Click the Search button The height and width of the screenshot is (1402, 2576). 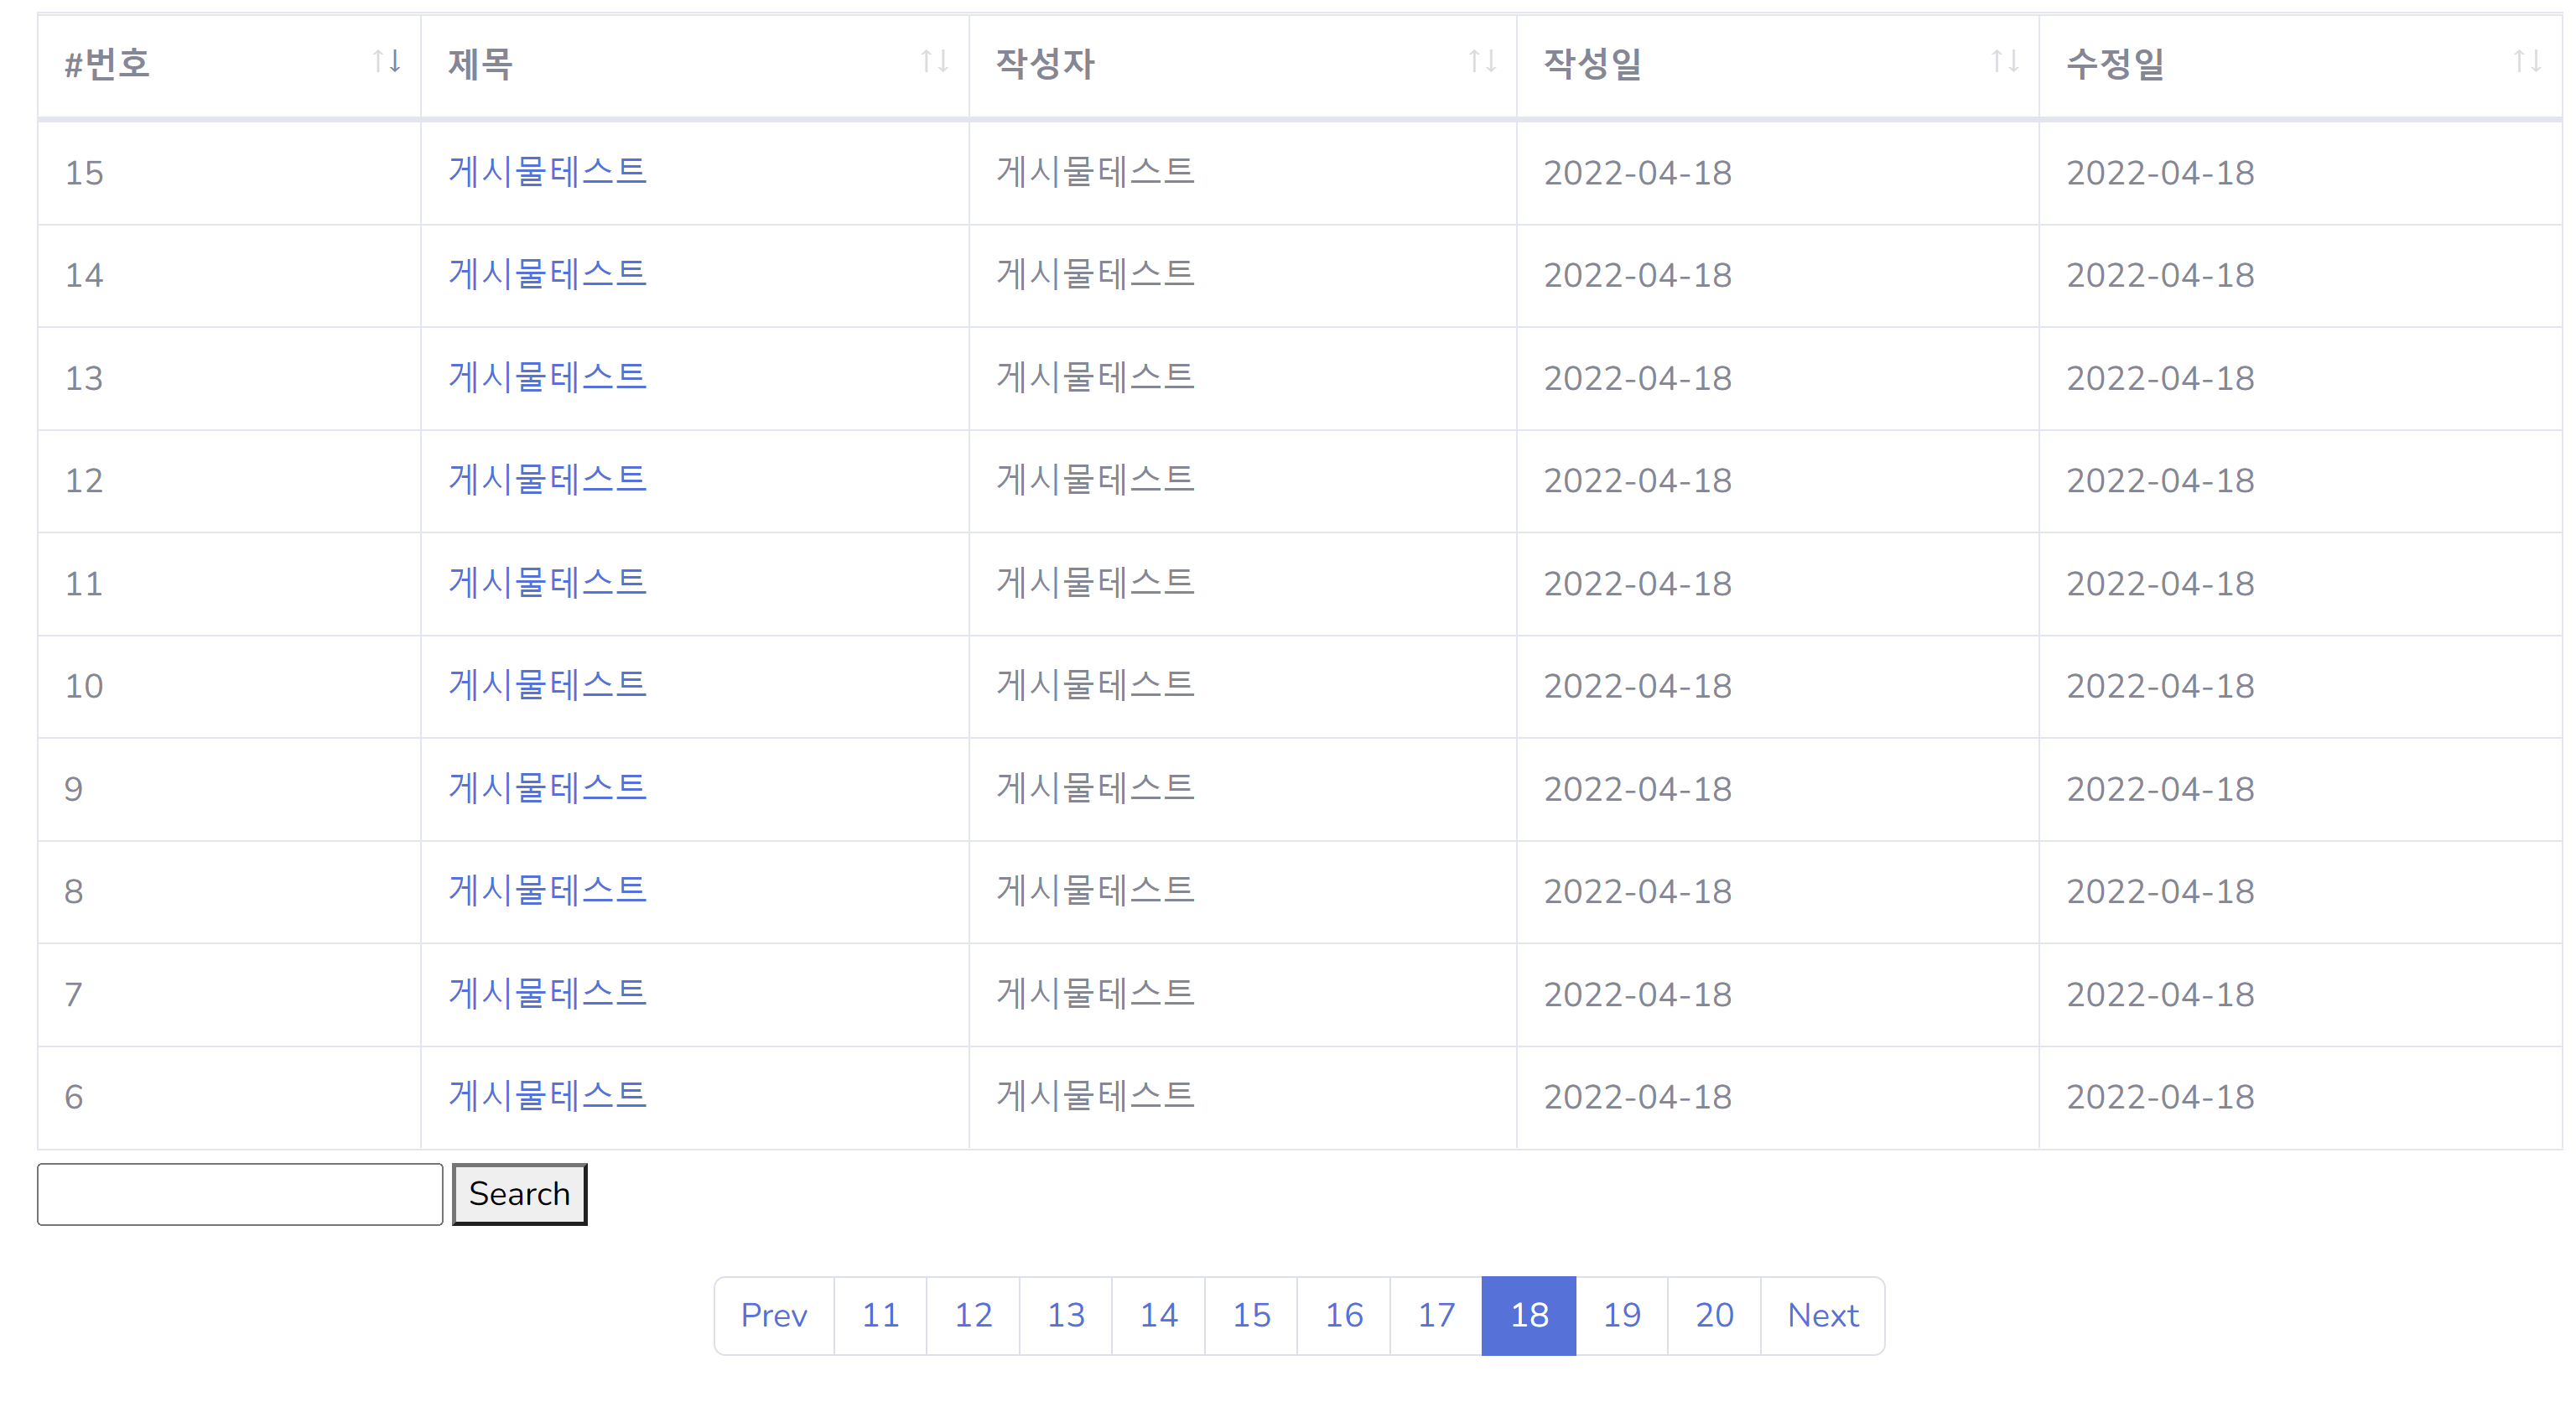(x=519, y=1194)
